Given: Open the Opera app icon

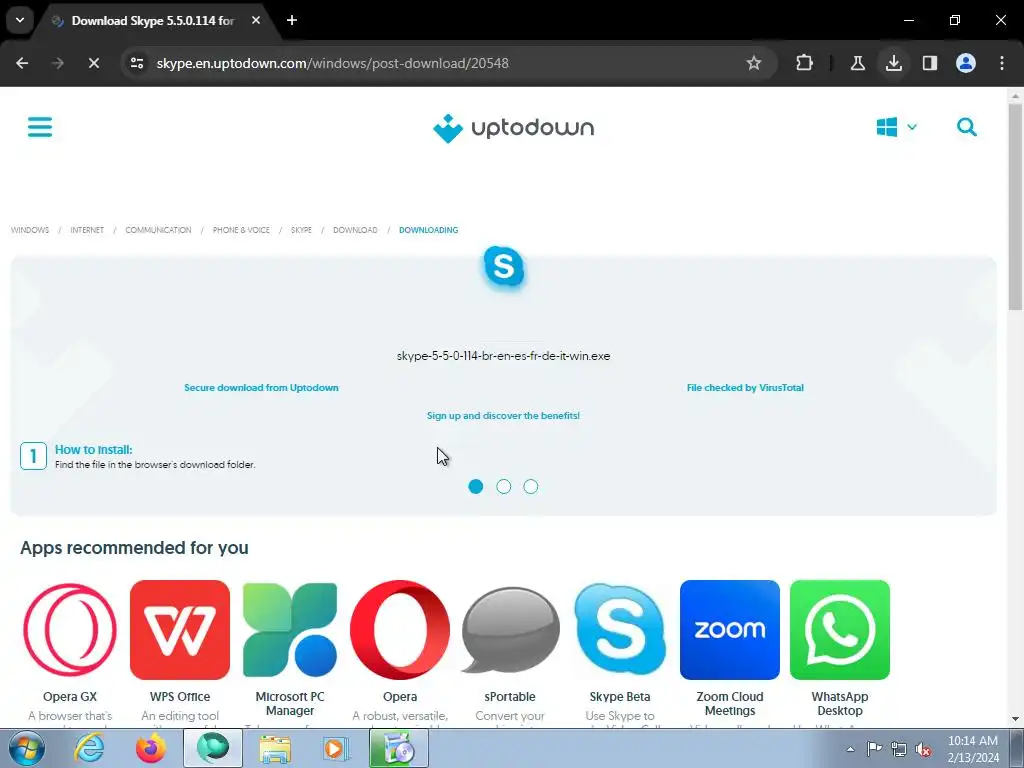Looking at the screenshot, I should click(400, 630).
